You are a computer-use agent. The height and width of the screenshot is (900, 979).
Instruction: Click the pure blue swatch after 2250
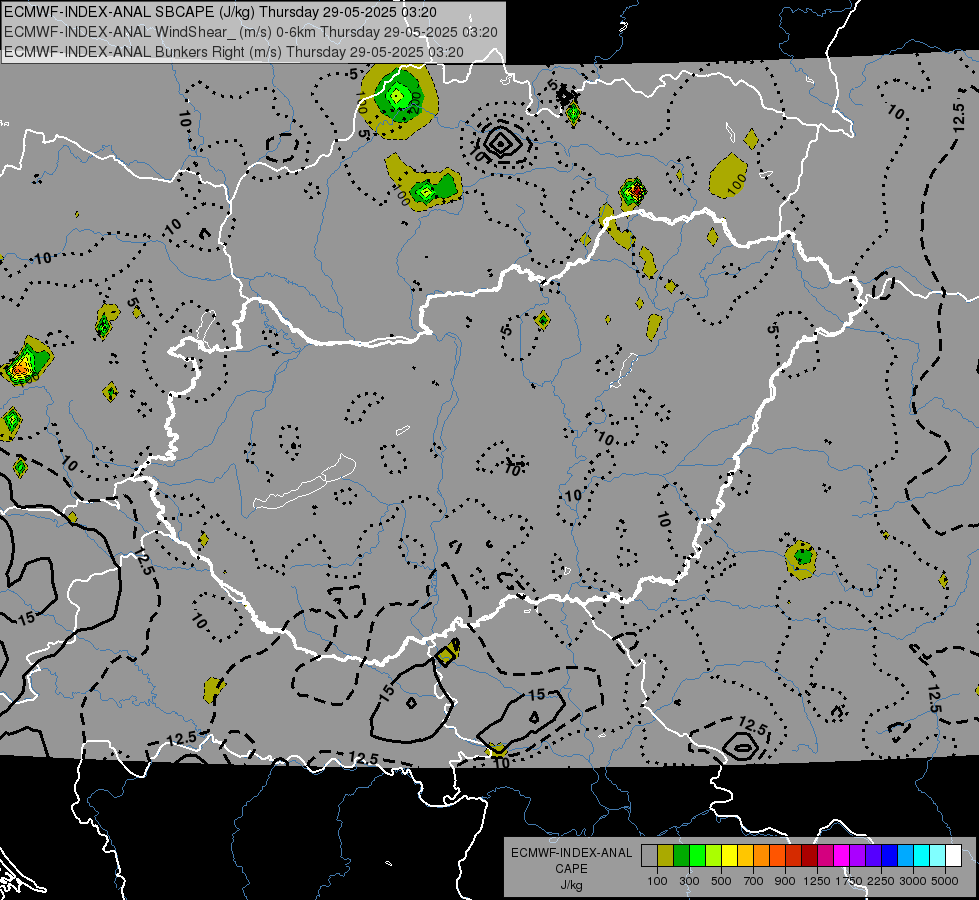(890, 856)
